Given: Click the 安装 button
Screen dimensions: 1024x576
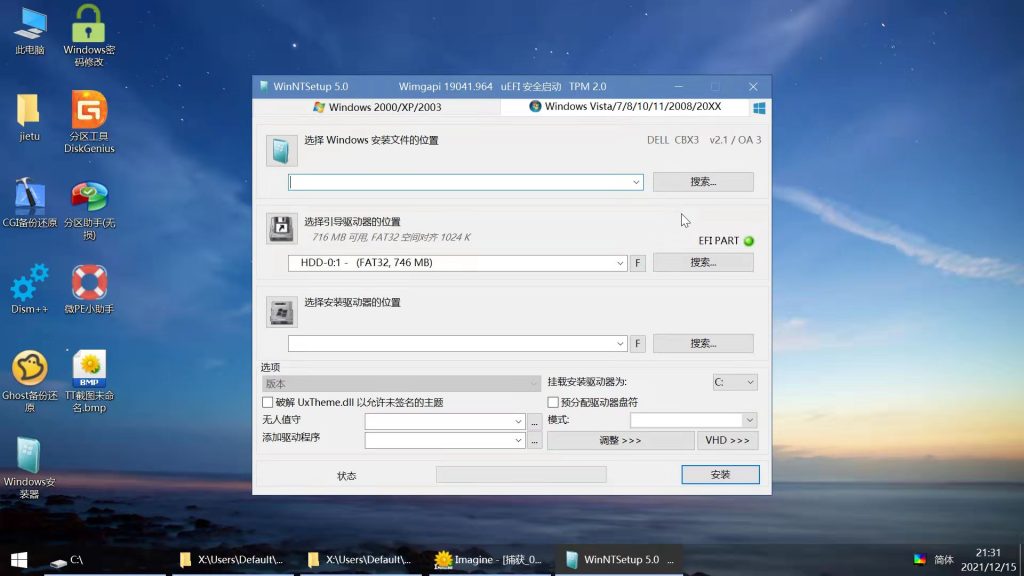Looking at the screenshot, I should coord(720,475).
